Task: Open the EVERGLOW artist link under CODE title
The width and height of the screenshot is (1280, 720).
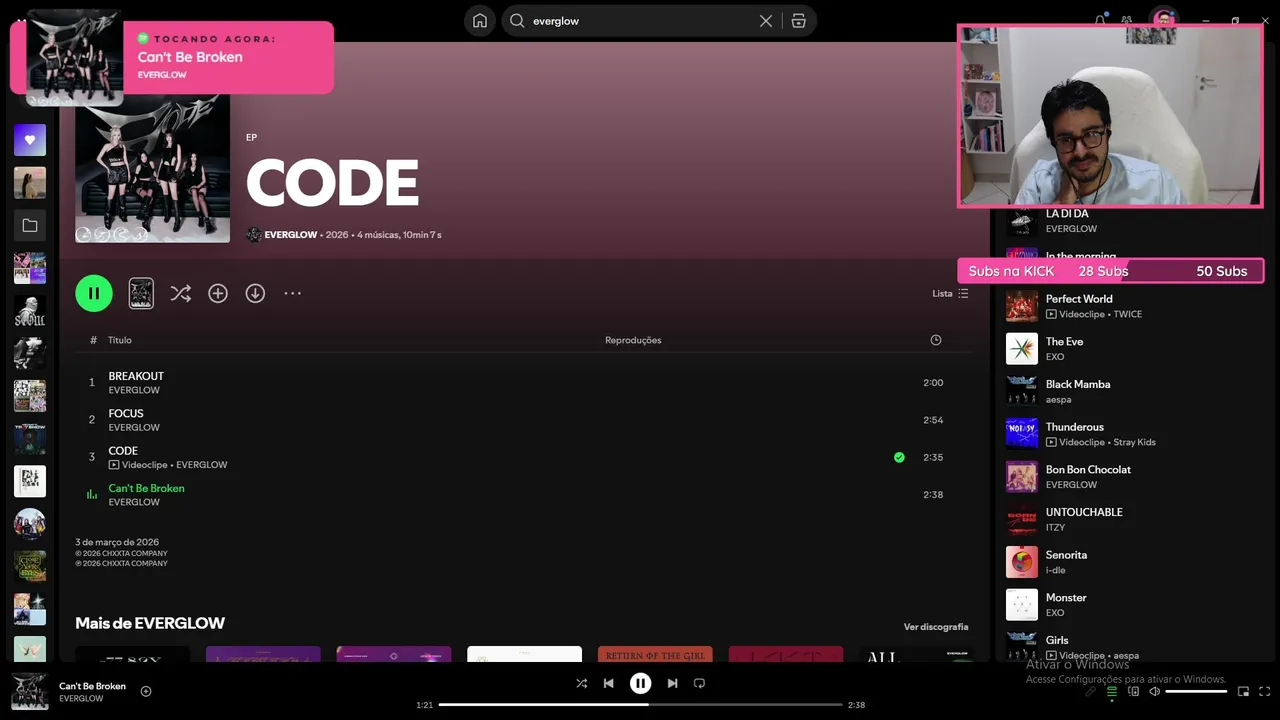Action: (291, 235)
